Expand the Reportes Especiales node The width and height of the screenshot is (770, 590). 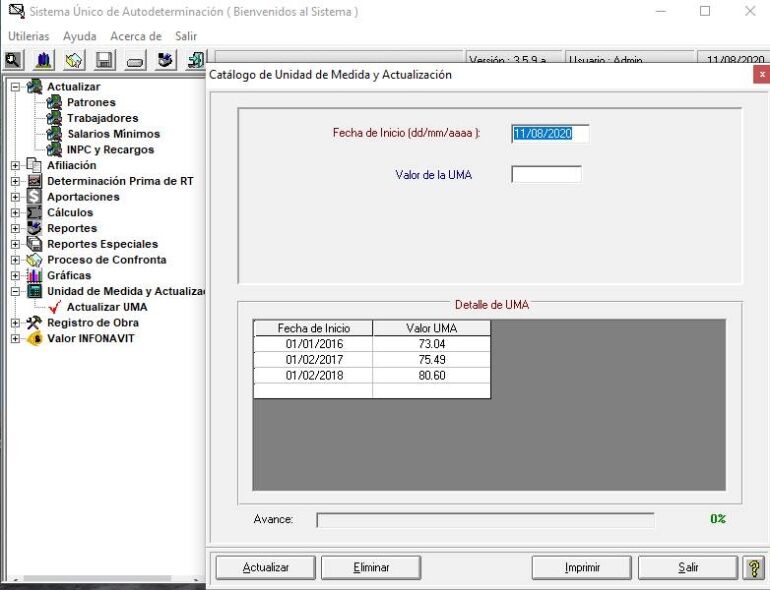[15, 244]
